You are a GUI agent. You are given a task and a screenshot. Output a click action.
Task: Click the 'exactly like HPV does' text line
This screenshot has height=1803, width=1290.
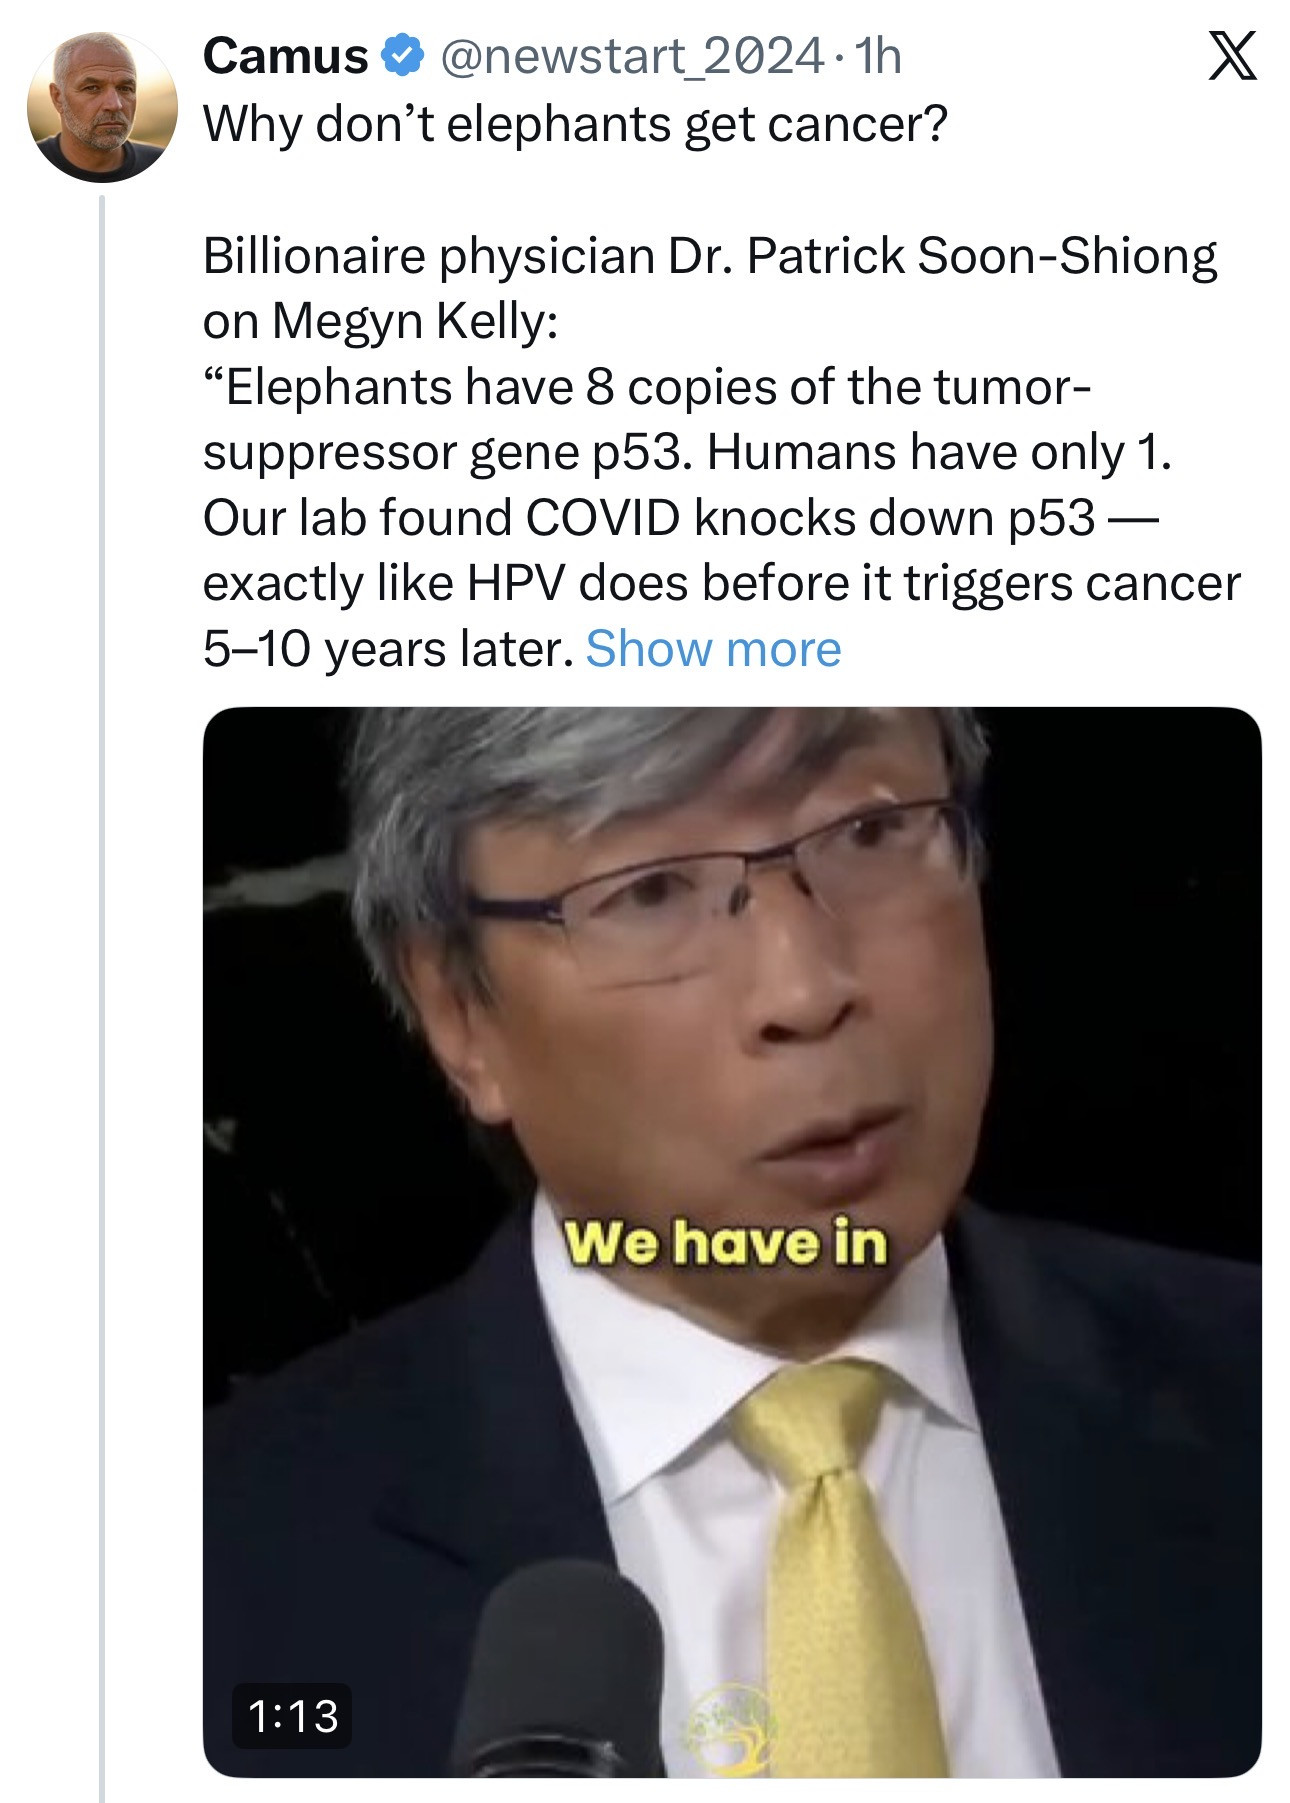tap(720, 584)
